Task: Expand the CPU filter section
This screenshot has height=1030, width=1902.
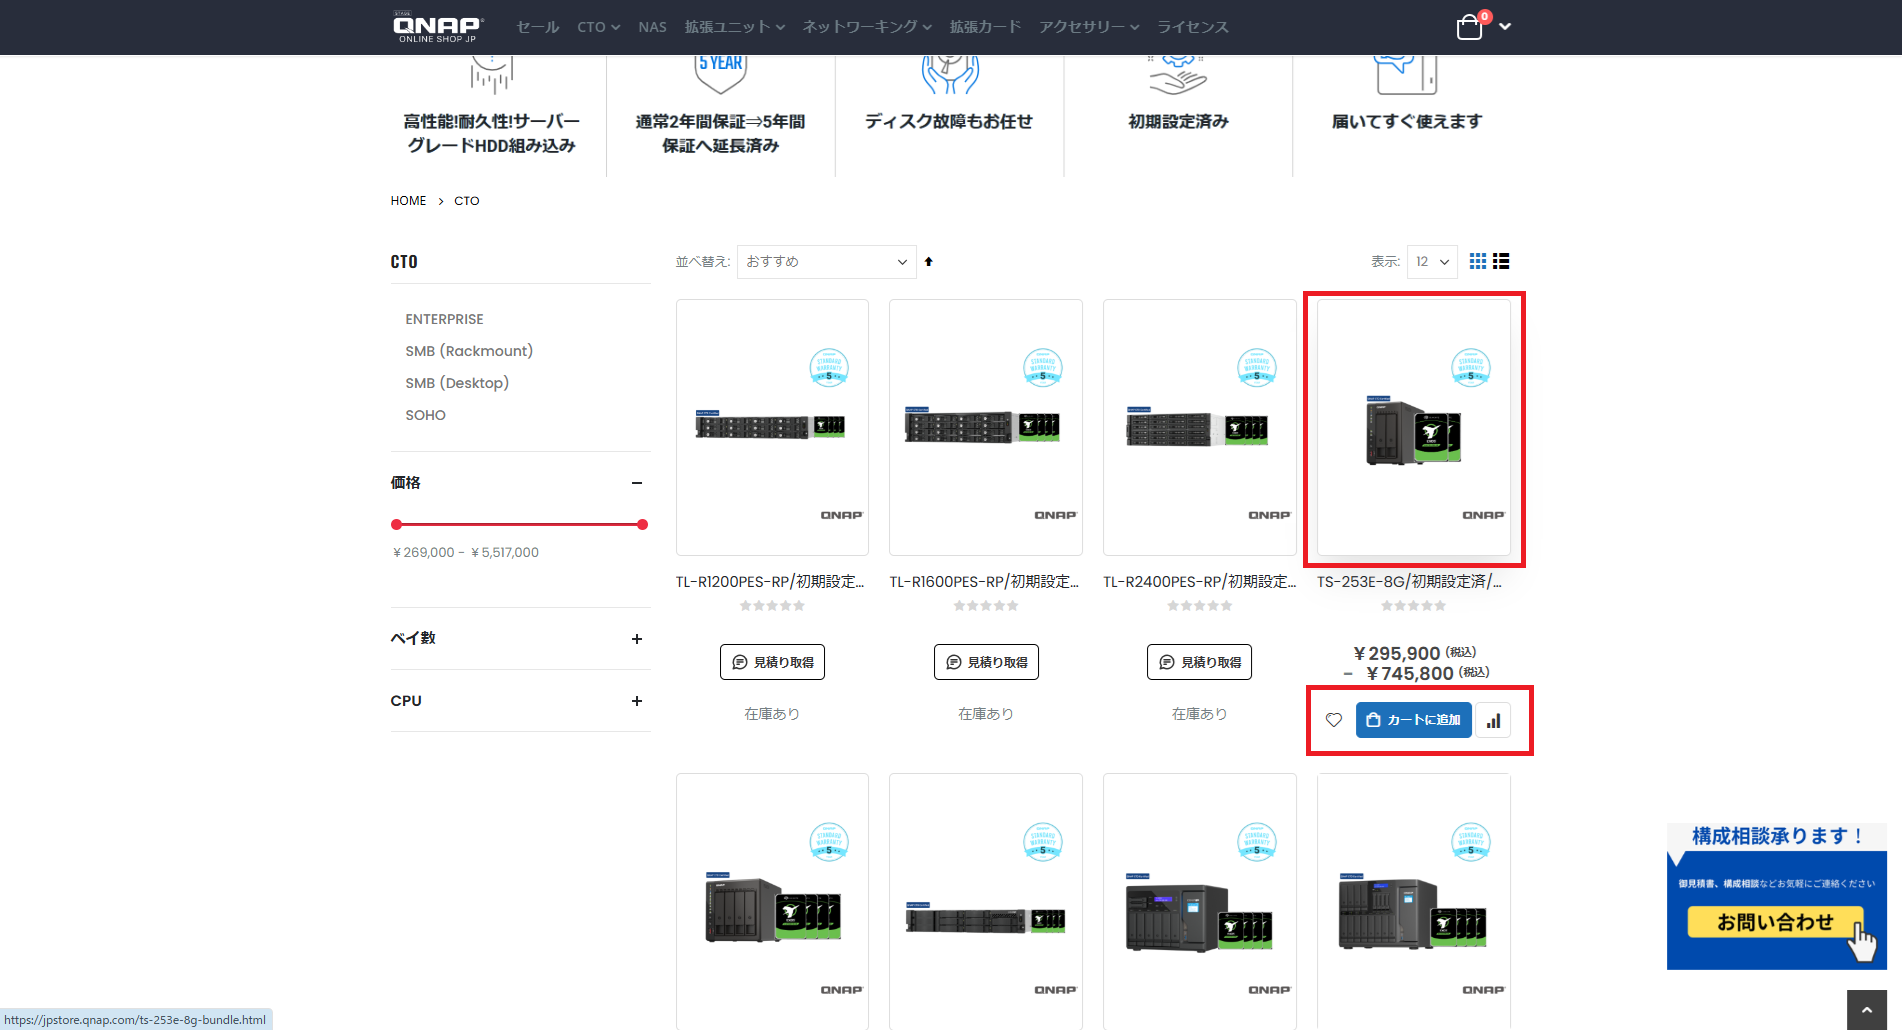Action: tap(637, 701)
